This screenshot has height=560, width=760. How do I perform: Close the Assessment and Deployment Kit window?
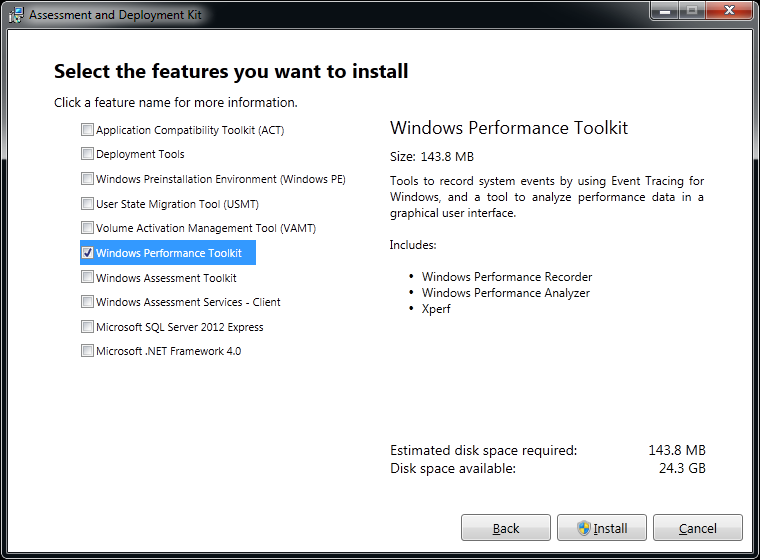729,11
